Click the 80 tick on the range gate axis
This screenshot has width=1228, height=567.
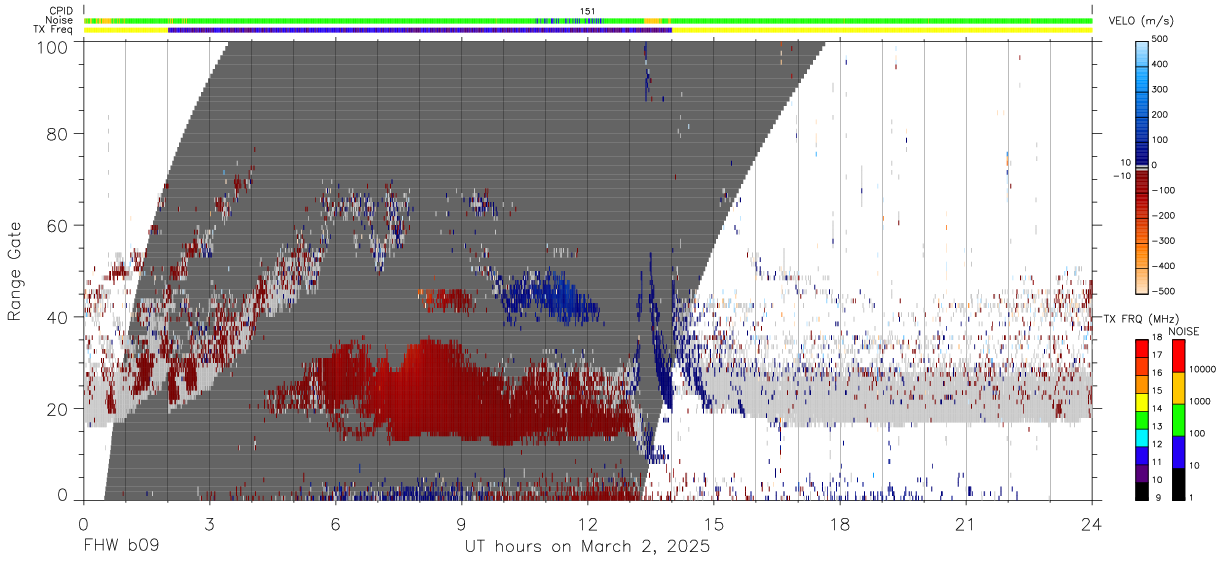tap(58, 134)
